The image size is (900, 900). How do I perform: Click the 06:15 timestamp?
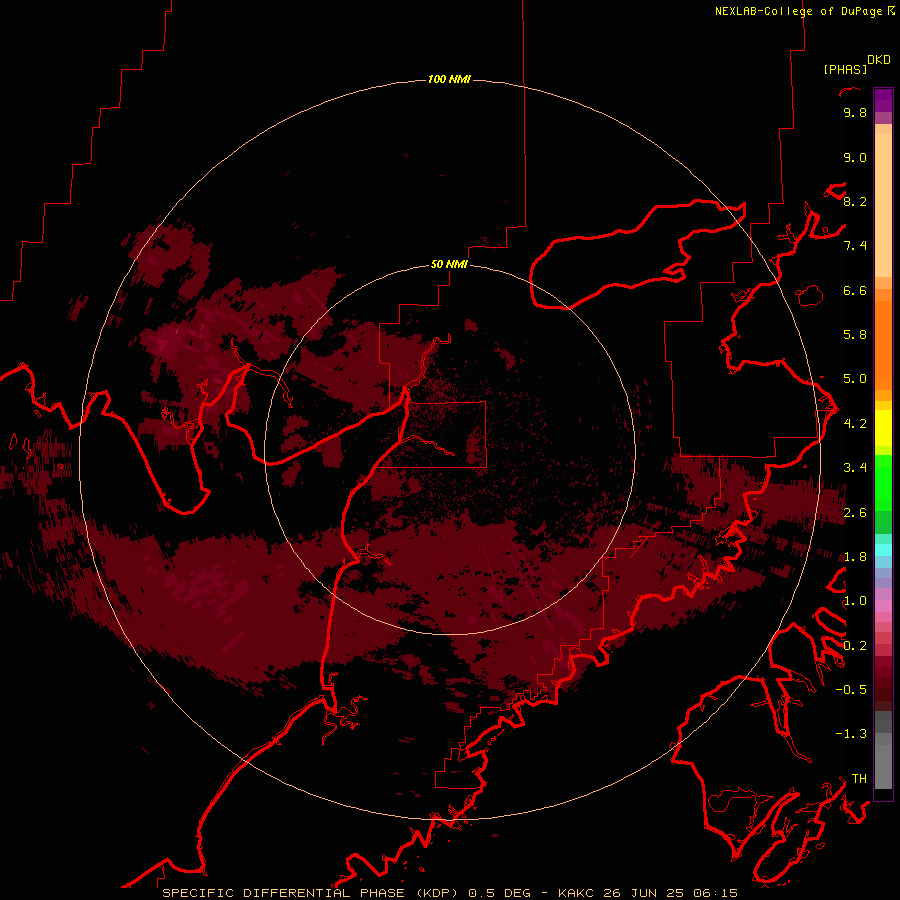point(715,893)
